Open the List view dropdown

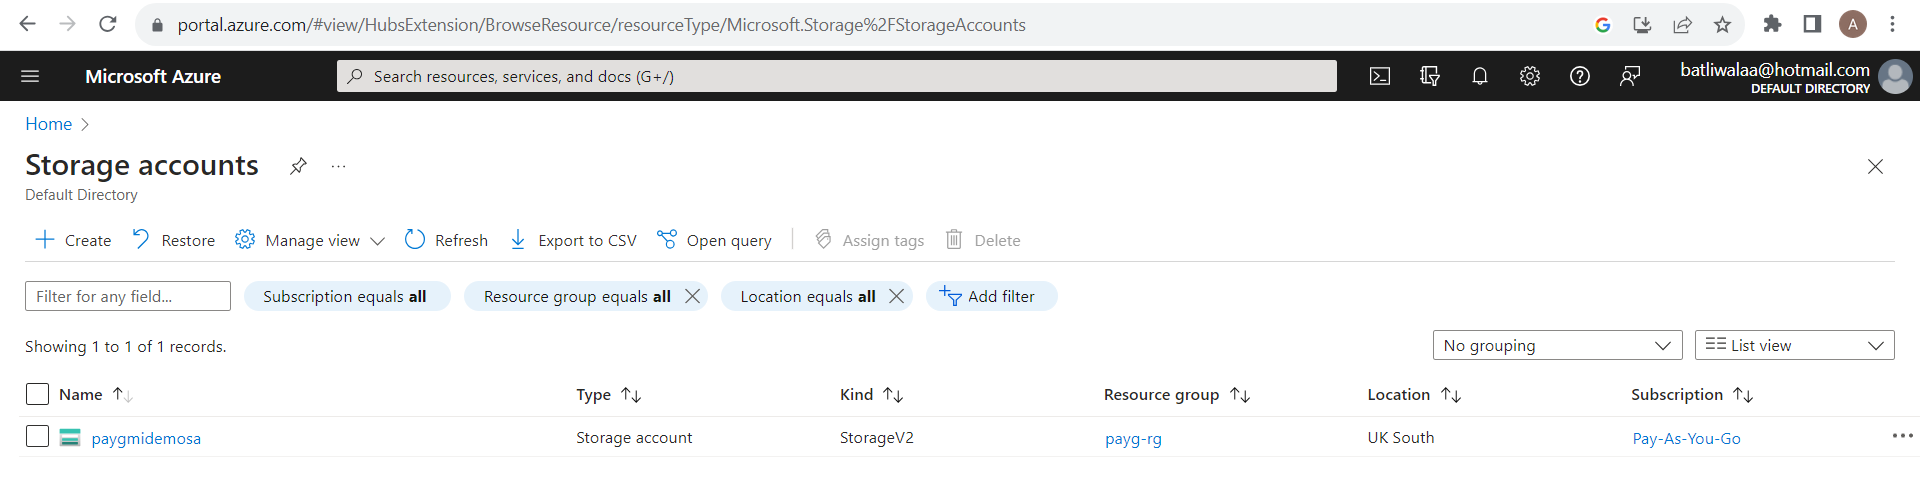pos(1794,345)
